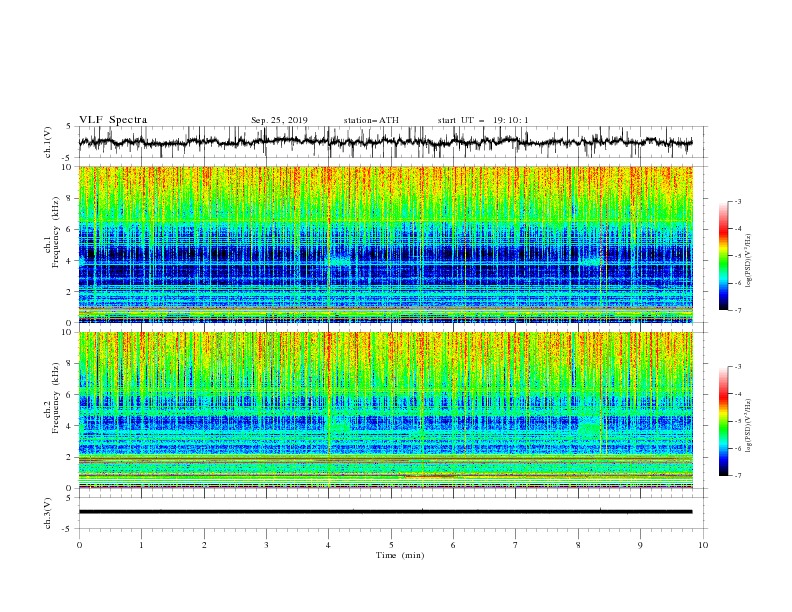
Task: Click the "-4" tick on ch.2 colorbar
Action: [737, 394]
